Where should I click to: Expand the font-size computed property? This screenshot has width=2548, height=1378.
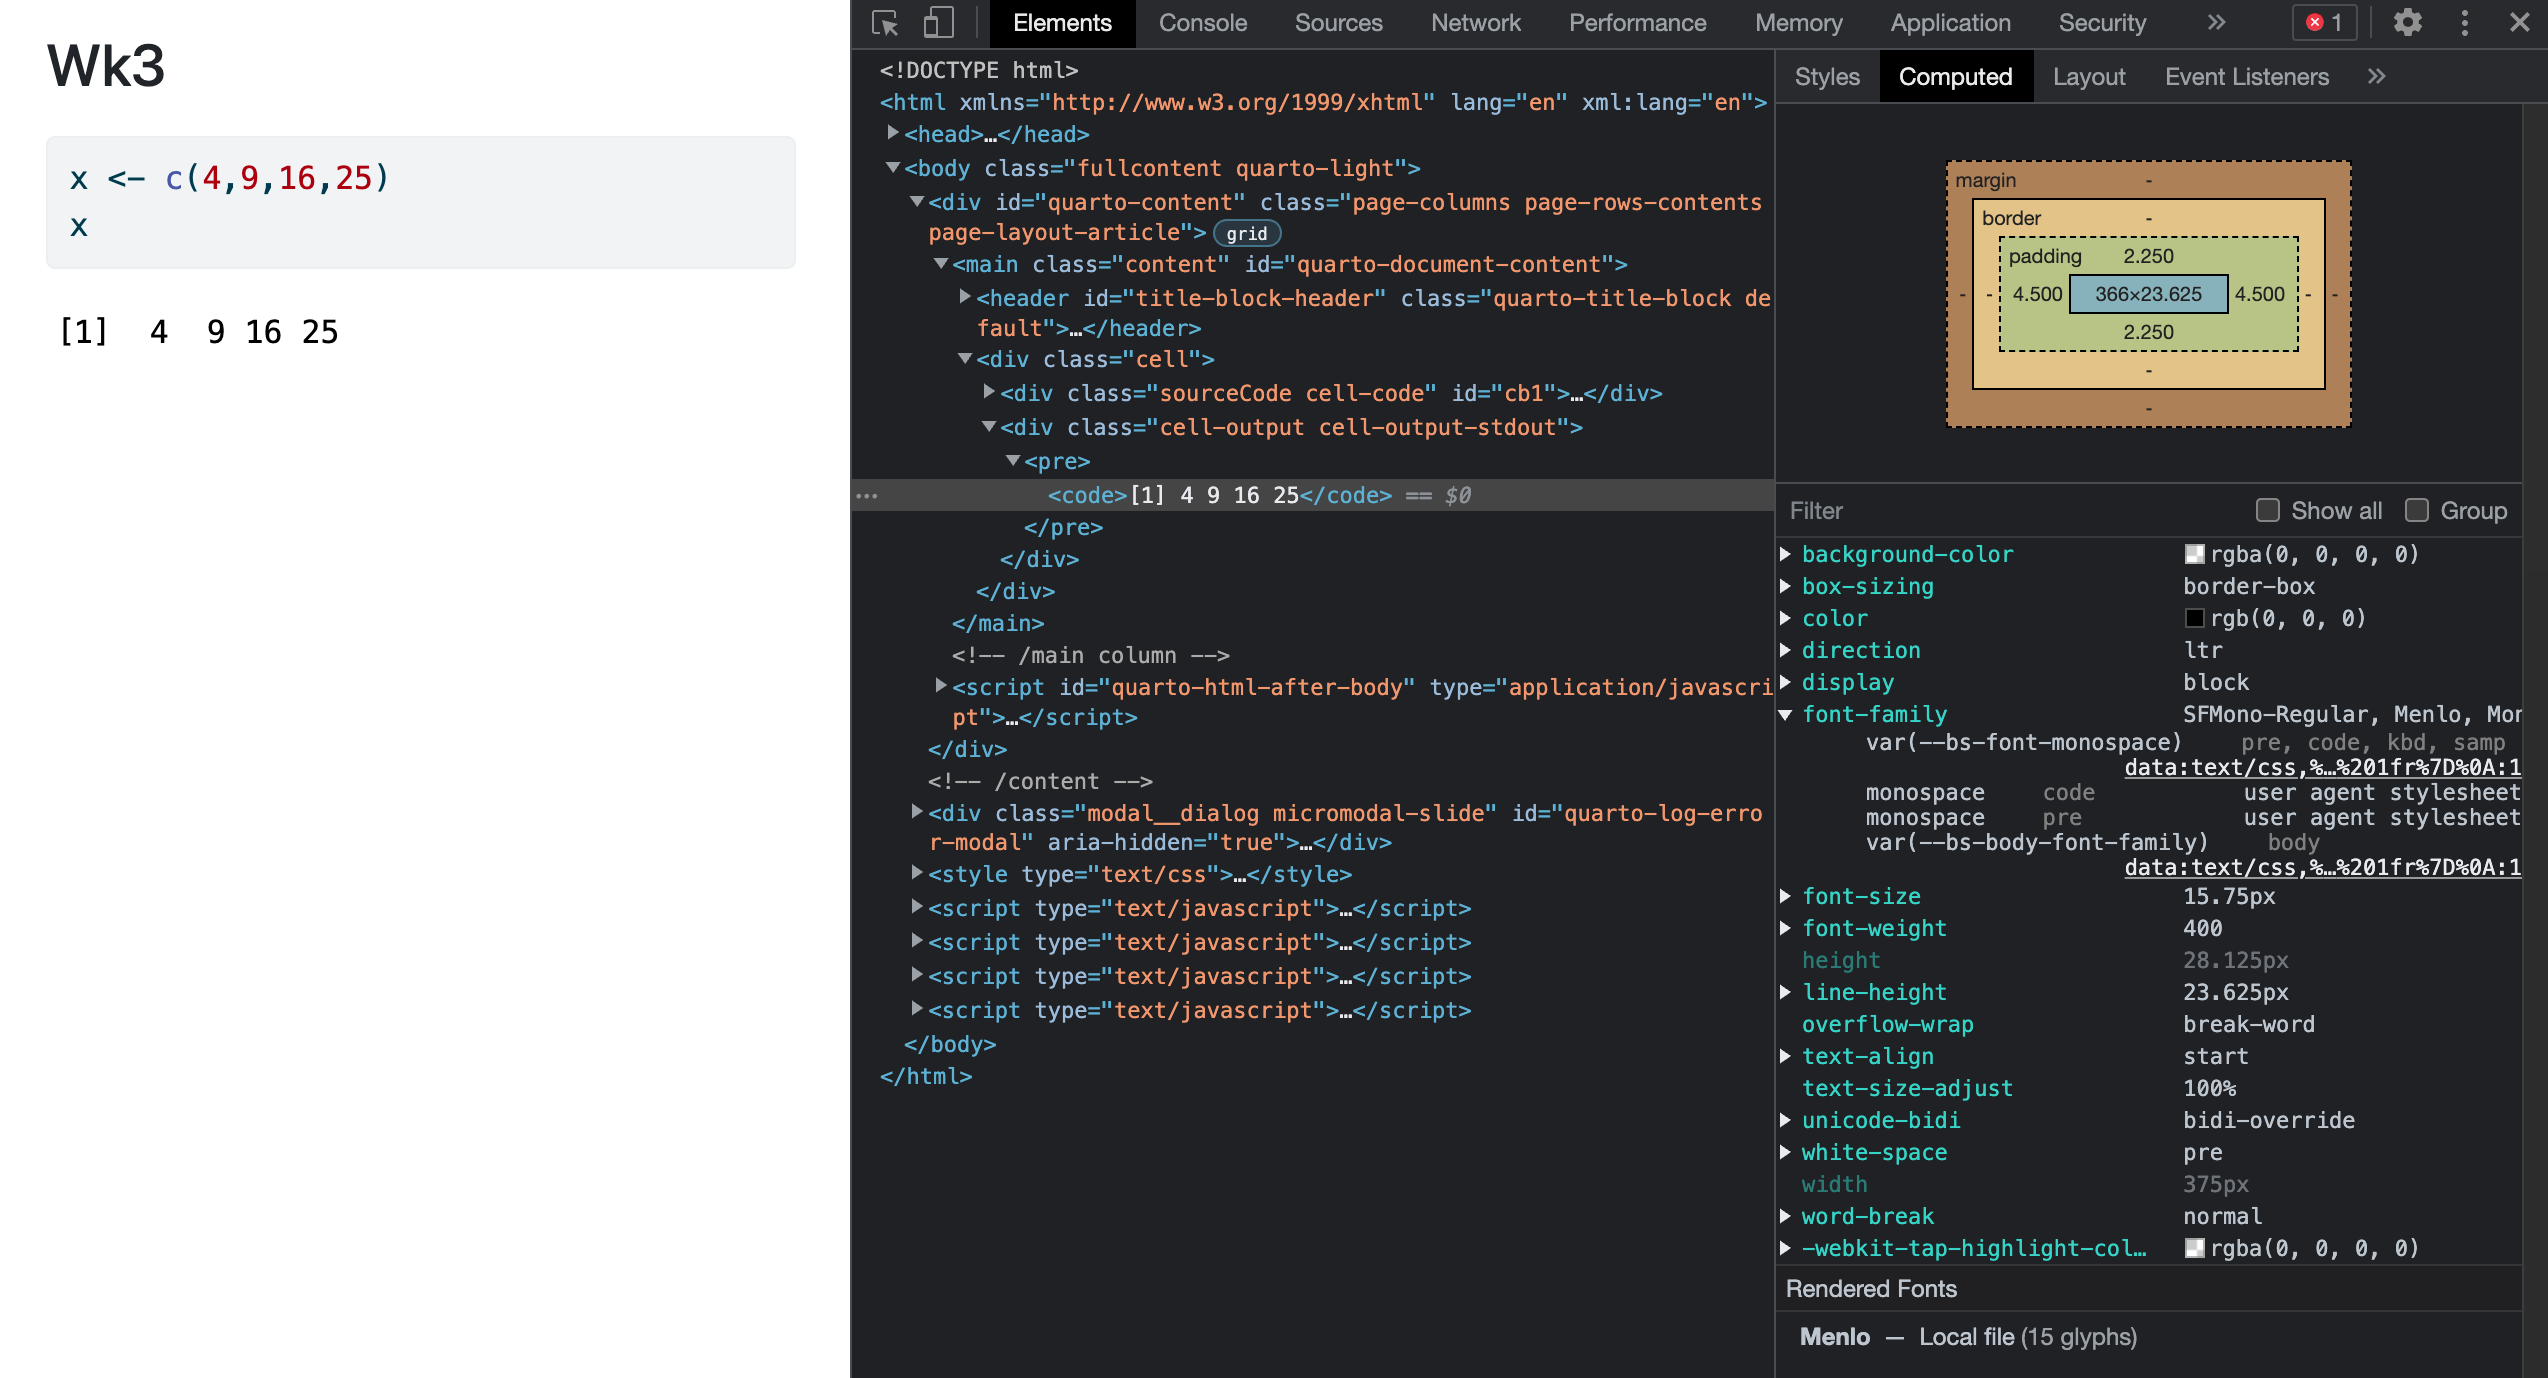click(x=1786, y=896)
